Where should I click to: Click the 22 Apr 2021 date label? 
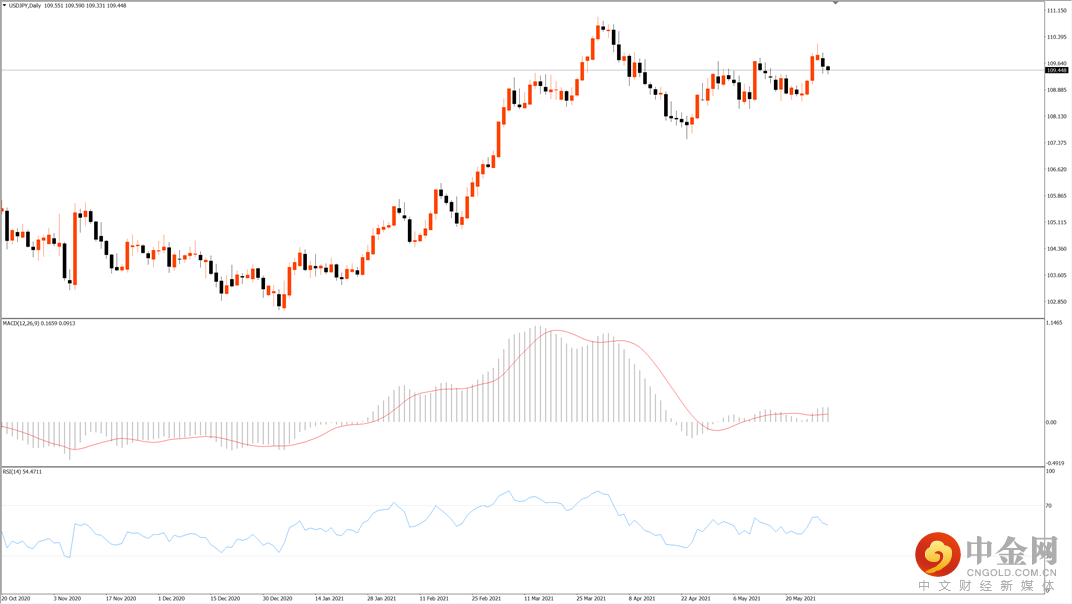695,599
